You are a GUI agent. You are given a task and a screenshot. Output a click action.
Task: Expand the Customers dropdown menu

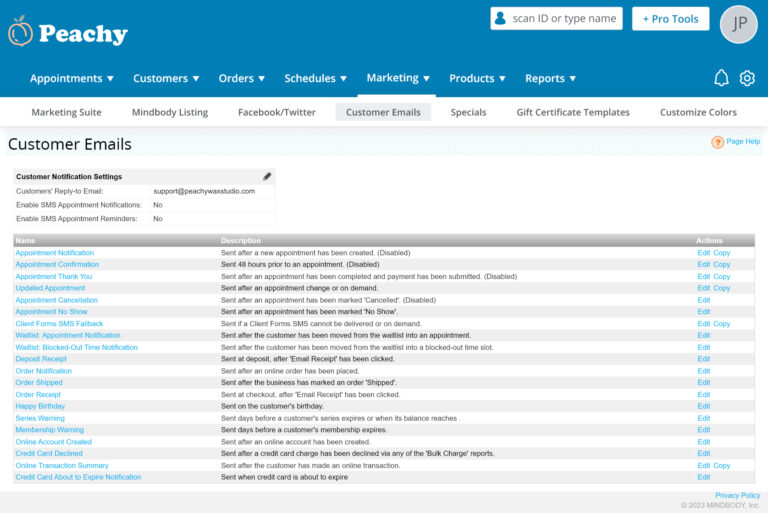[166, 78]
